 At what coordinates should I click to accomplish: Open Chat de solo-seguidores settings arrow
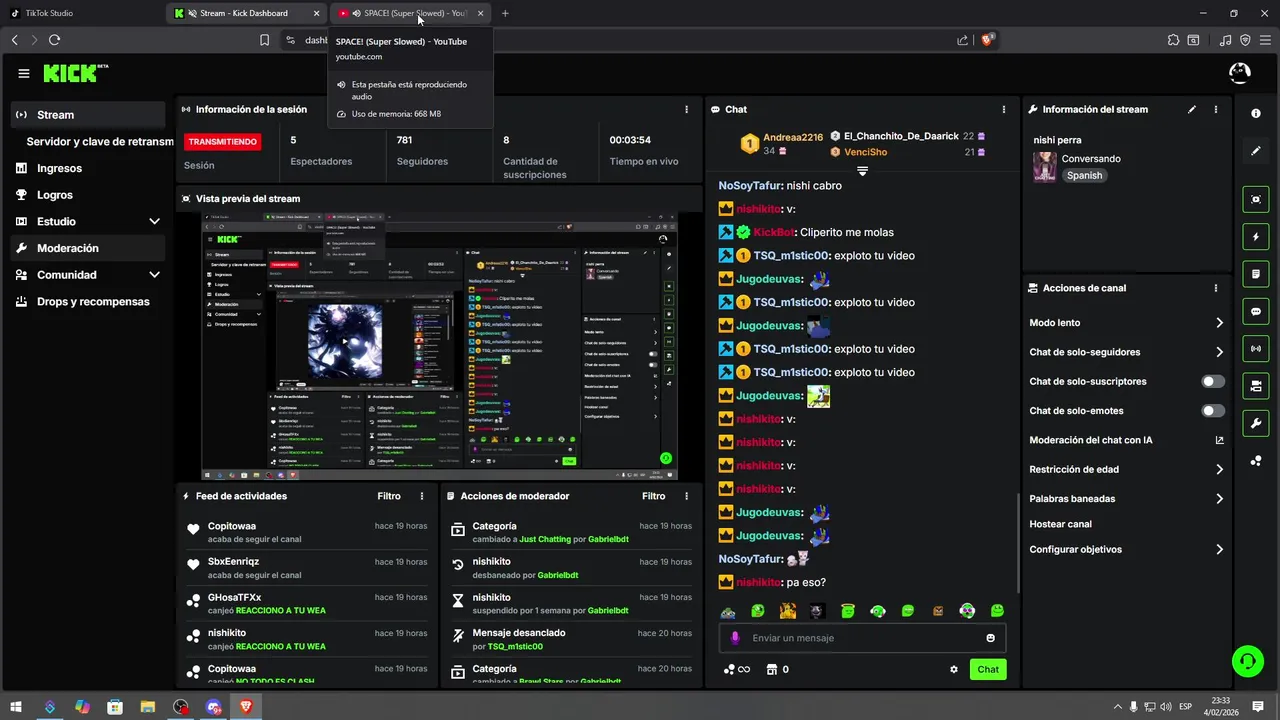pos(1219,352)
